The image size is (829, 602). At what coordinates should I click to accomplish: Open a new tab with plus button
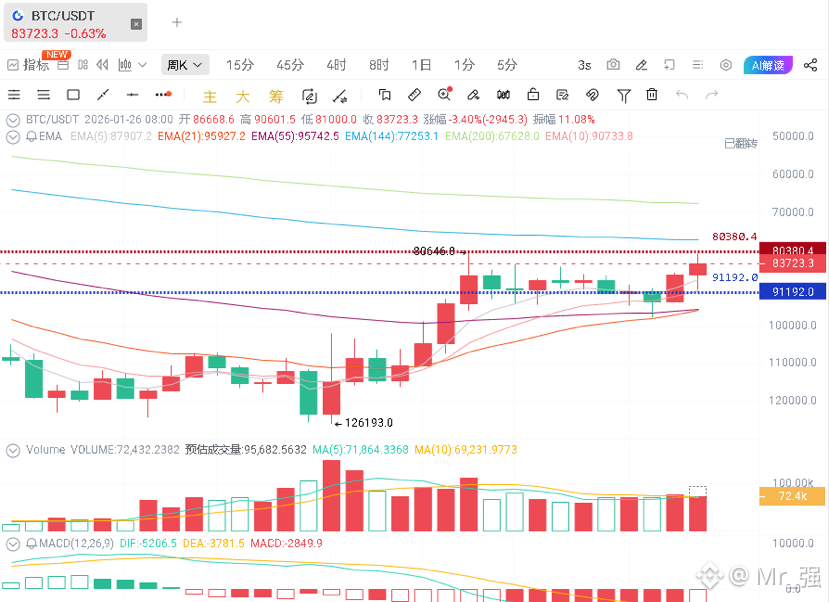coord(177,22)
